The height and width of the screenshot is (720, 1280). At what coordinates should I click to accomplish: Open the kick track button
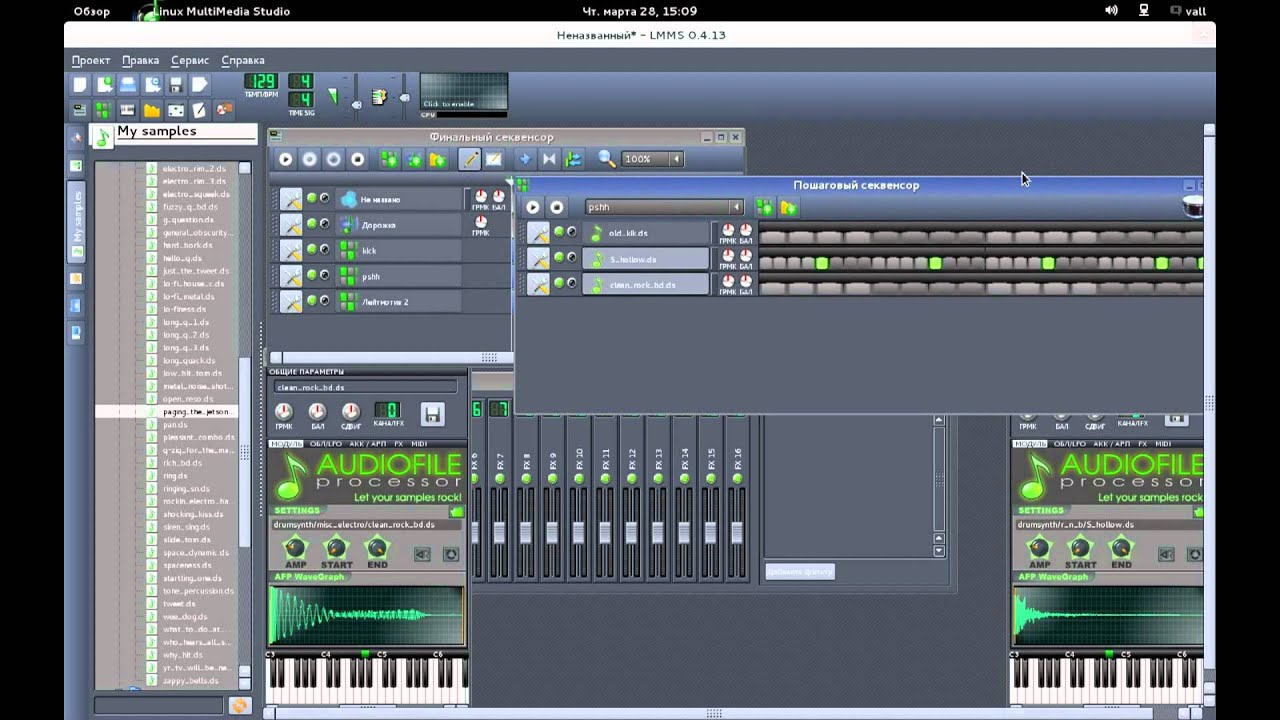(x=399, y=250)
